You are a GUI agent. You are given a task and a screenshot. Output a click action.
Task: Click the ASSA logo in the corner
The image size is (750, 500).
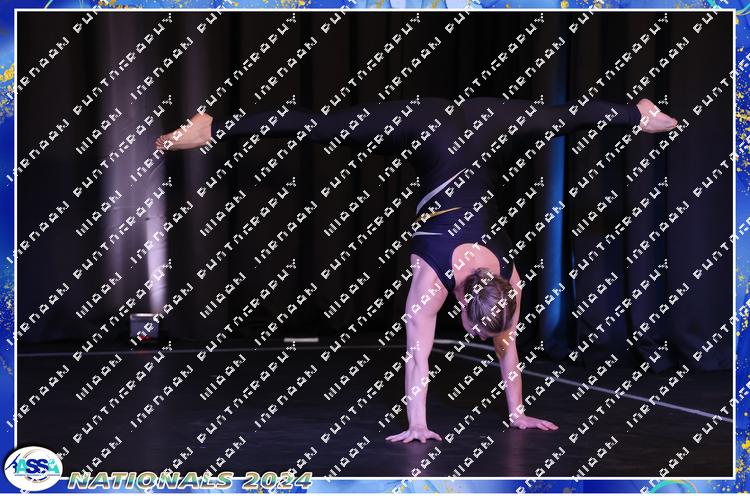pos(32,467)
